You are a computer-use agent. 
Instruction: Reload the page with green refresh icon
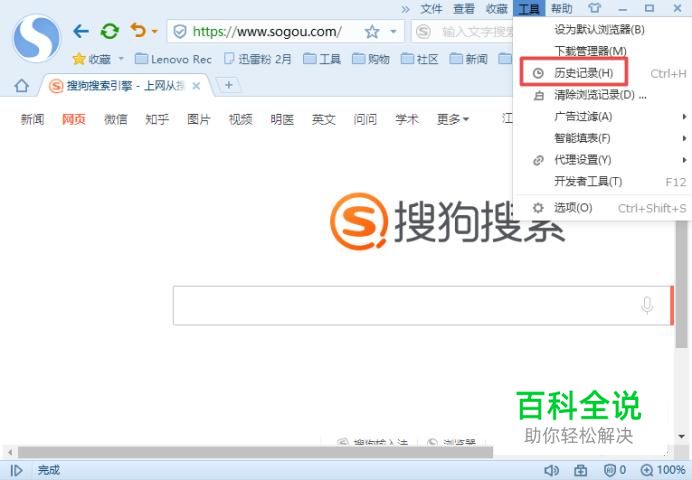(x=109, y=31)
